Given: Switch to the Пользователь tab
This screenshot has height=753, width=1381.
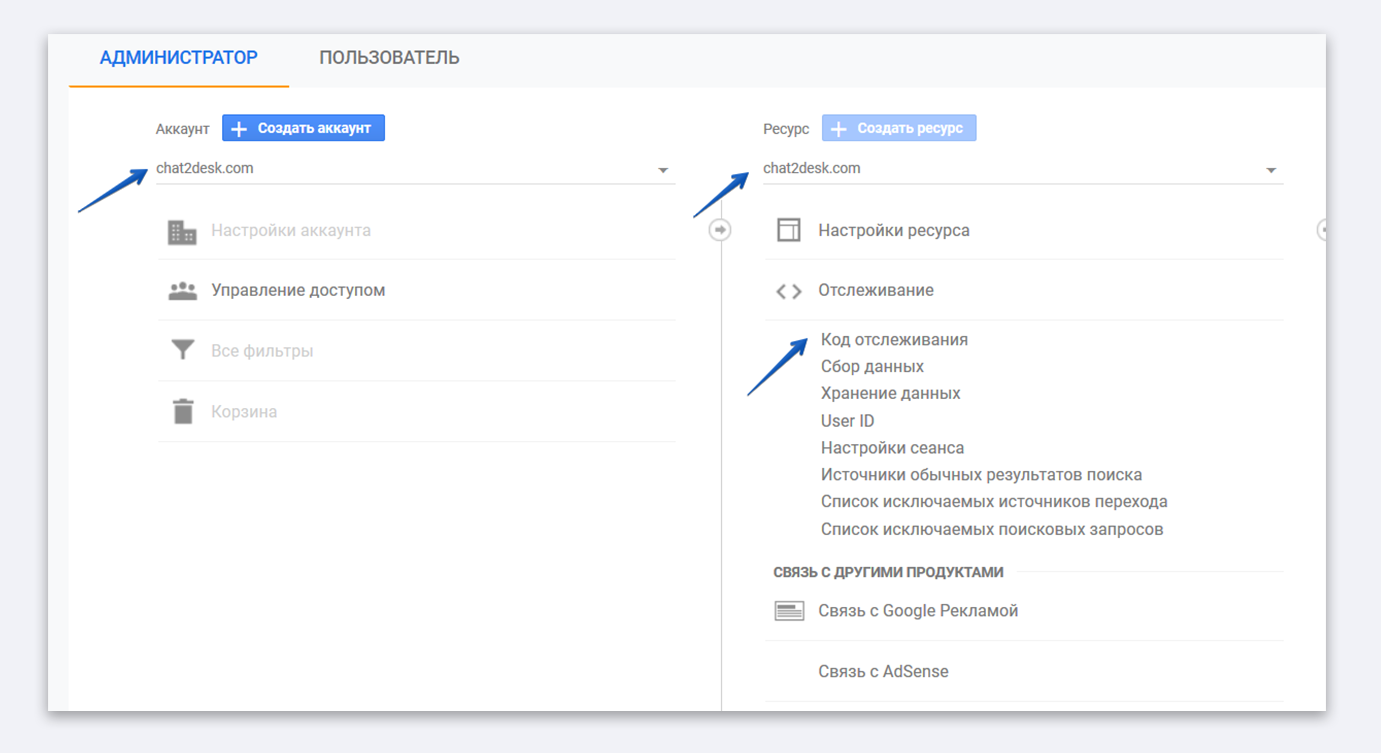Looking at the screenshot, I should [x=389, y=58].
